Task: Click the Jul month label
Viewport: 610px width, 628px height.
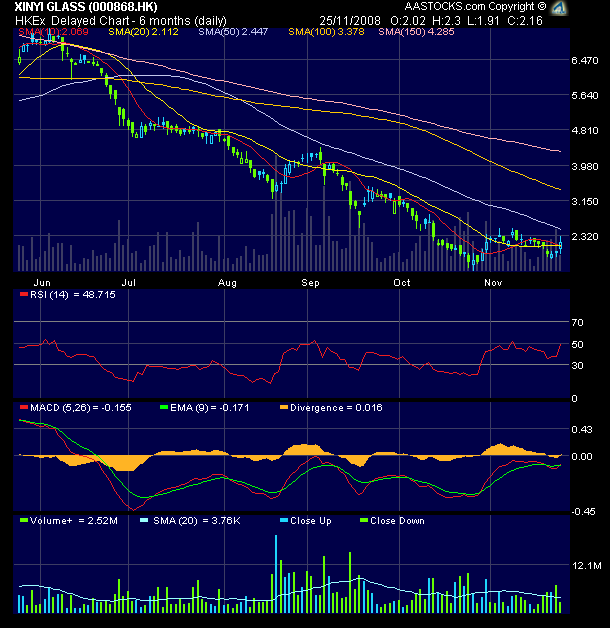Action: (x=129, y=283)
